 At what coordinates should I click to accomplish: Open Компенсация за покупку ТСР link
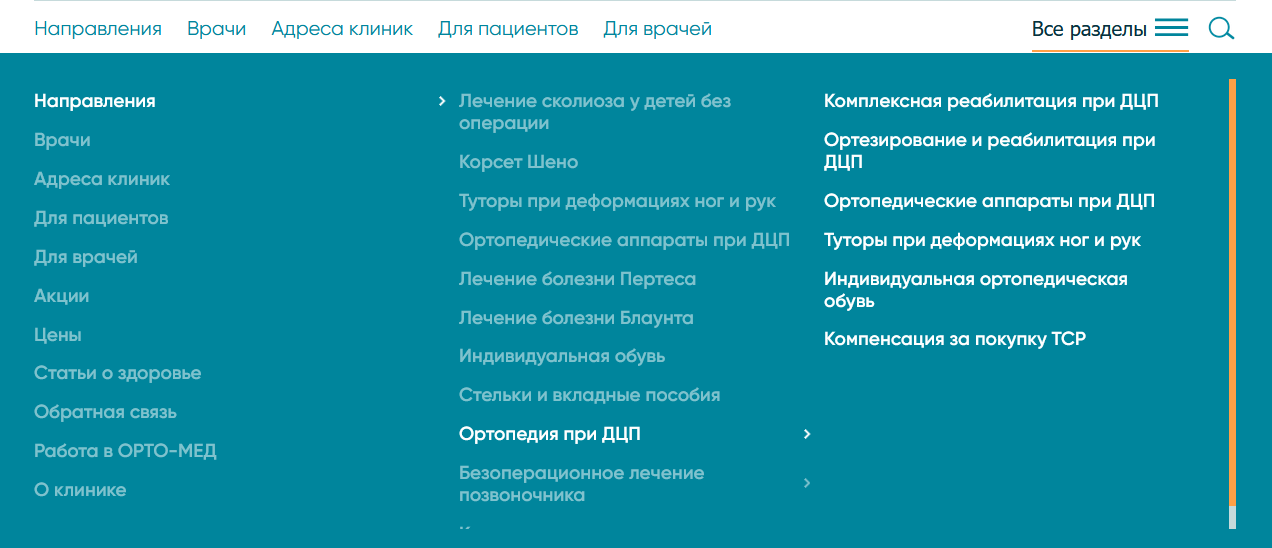[954, 339]
